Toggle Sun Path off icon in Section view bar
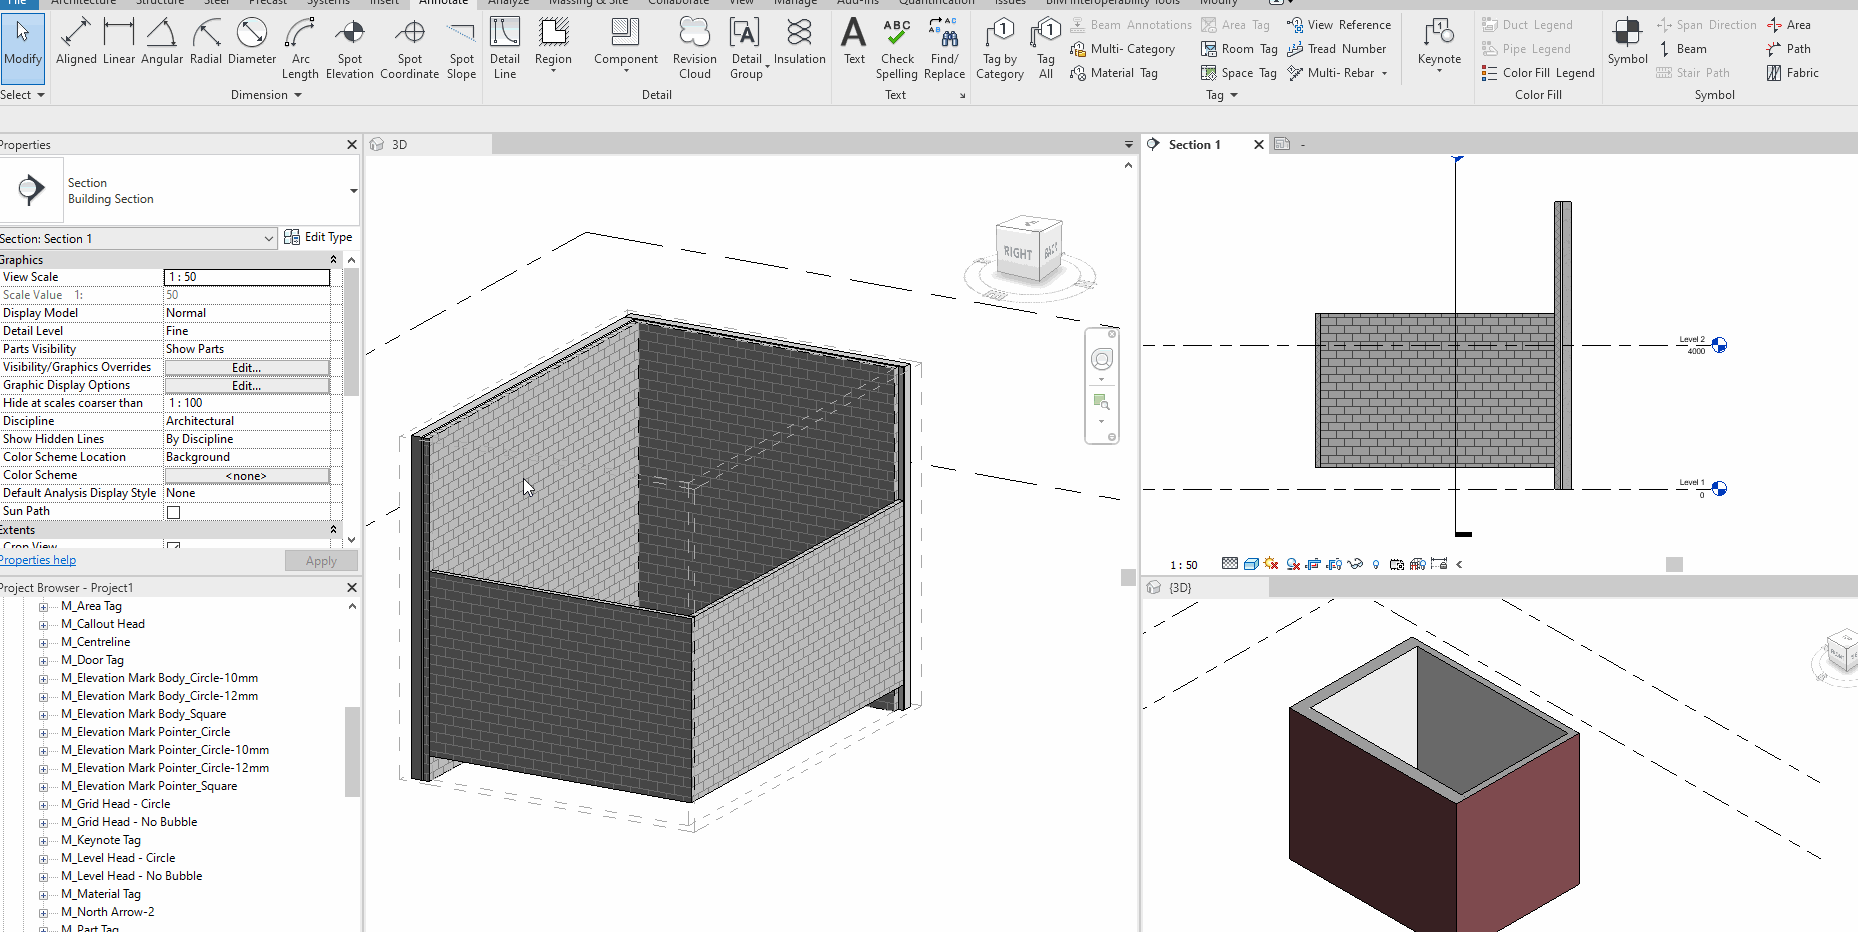 1271,564
